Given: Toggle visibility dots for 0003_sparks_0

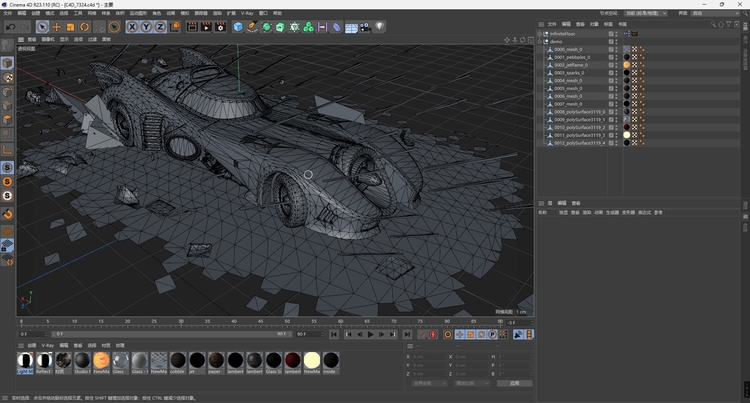Looking at the screenshot, I should 616,73.
